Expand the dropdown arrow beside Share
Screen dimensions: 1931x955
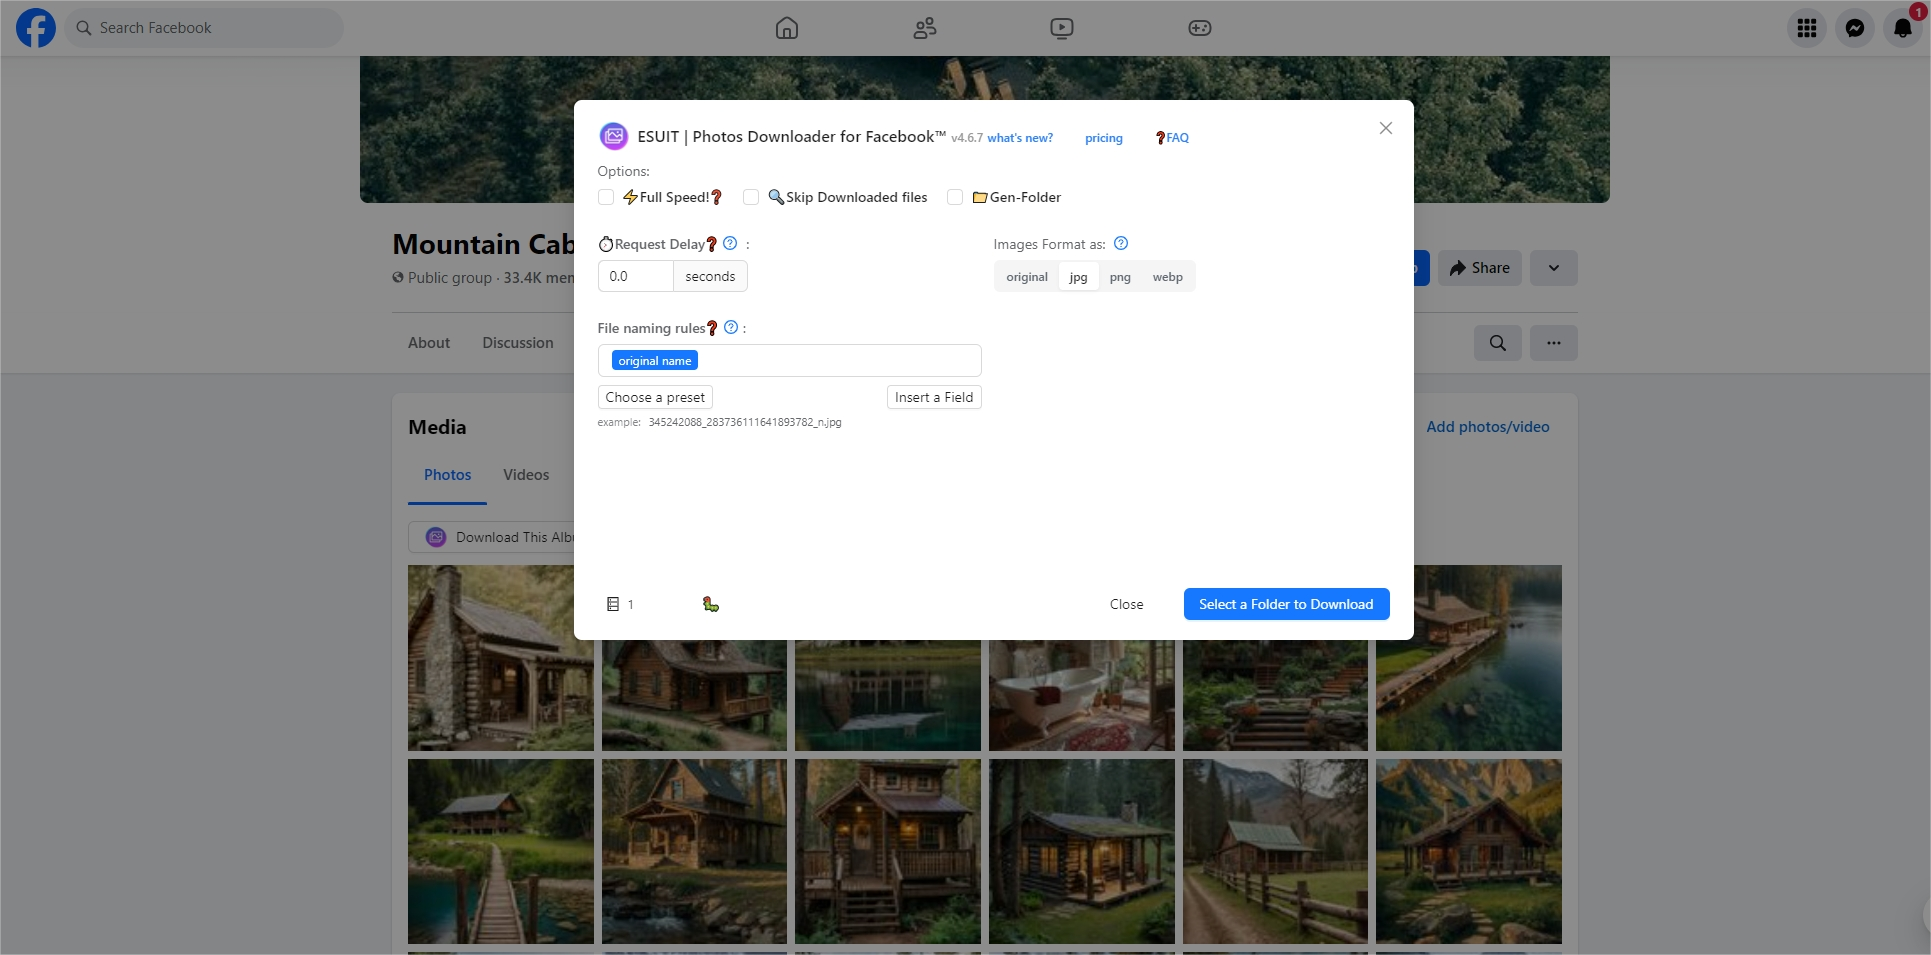(x=1554, y=268)
